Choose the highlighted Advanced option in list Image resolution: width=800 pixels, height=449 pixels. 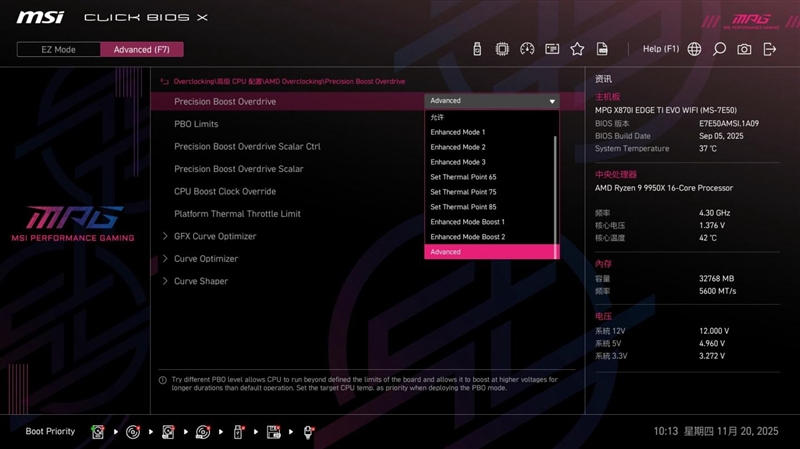coord(489,252)
